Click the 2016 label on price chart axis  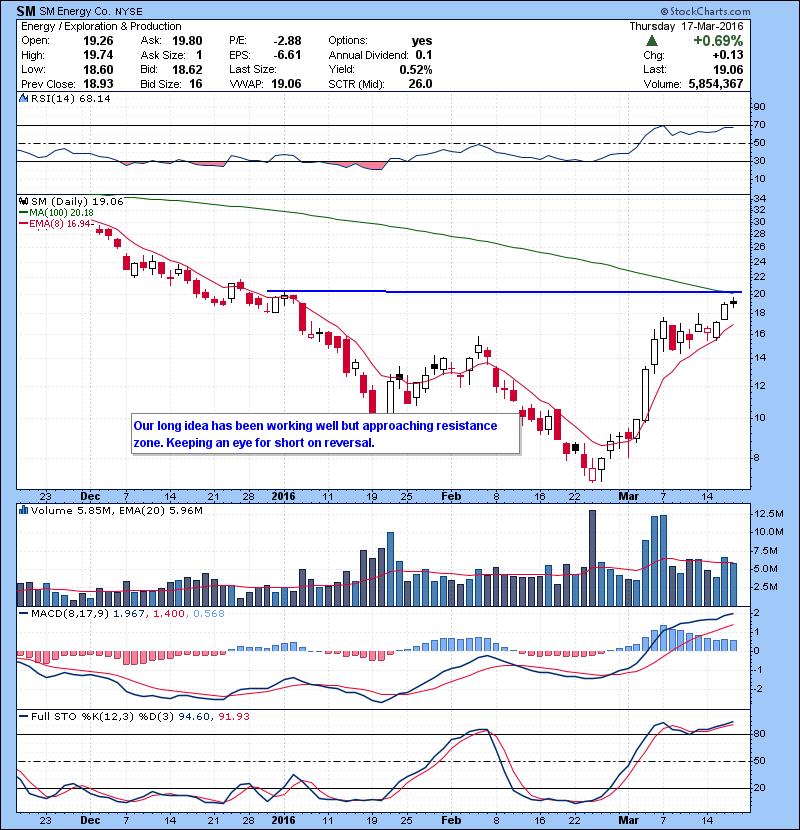click(283, 496)
